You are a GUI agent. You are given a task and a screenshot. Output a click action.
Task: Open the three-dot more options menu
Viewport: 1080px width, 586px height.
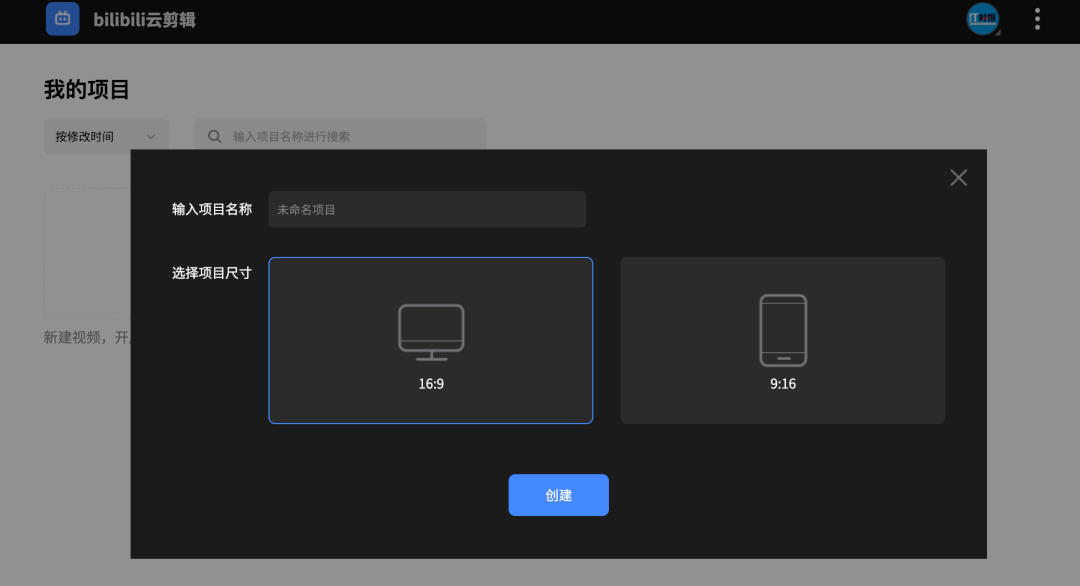tap(1037, 19)
